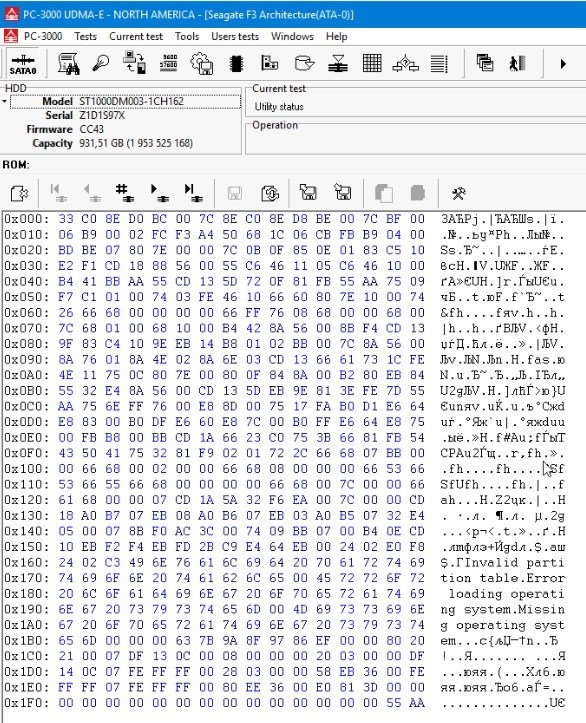Click the ROM chip toolbar icon
Screen dimensions: 586x723
[x=236, y=63]
